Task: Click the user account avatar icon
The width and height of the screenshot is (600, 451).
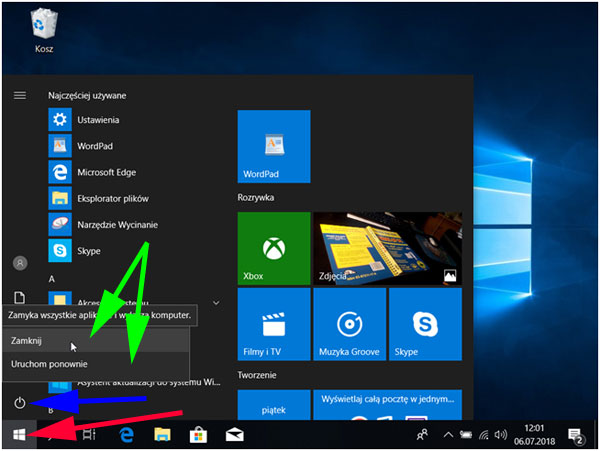Action: coord(20,263)
